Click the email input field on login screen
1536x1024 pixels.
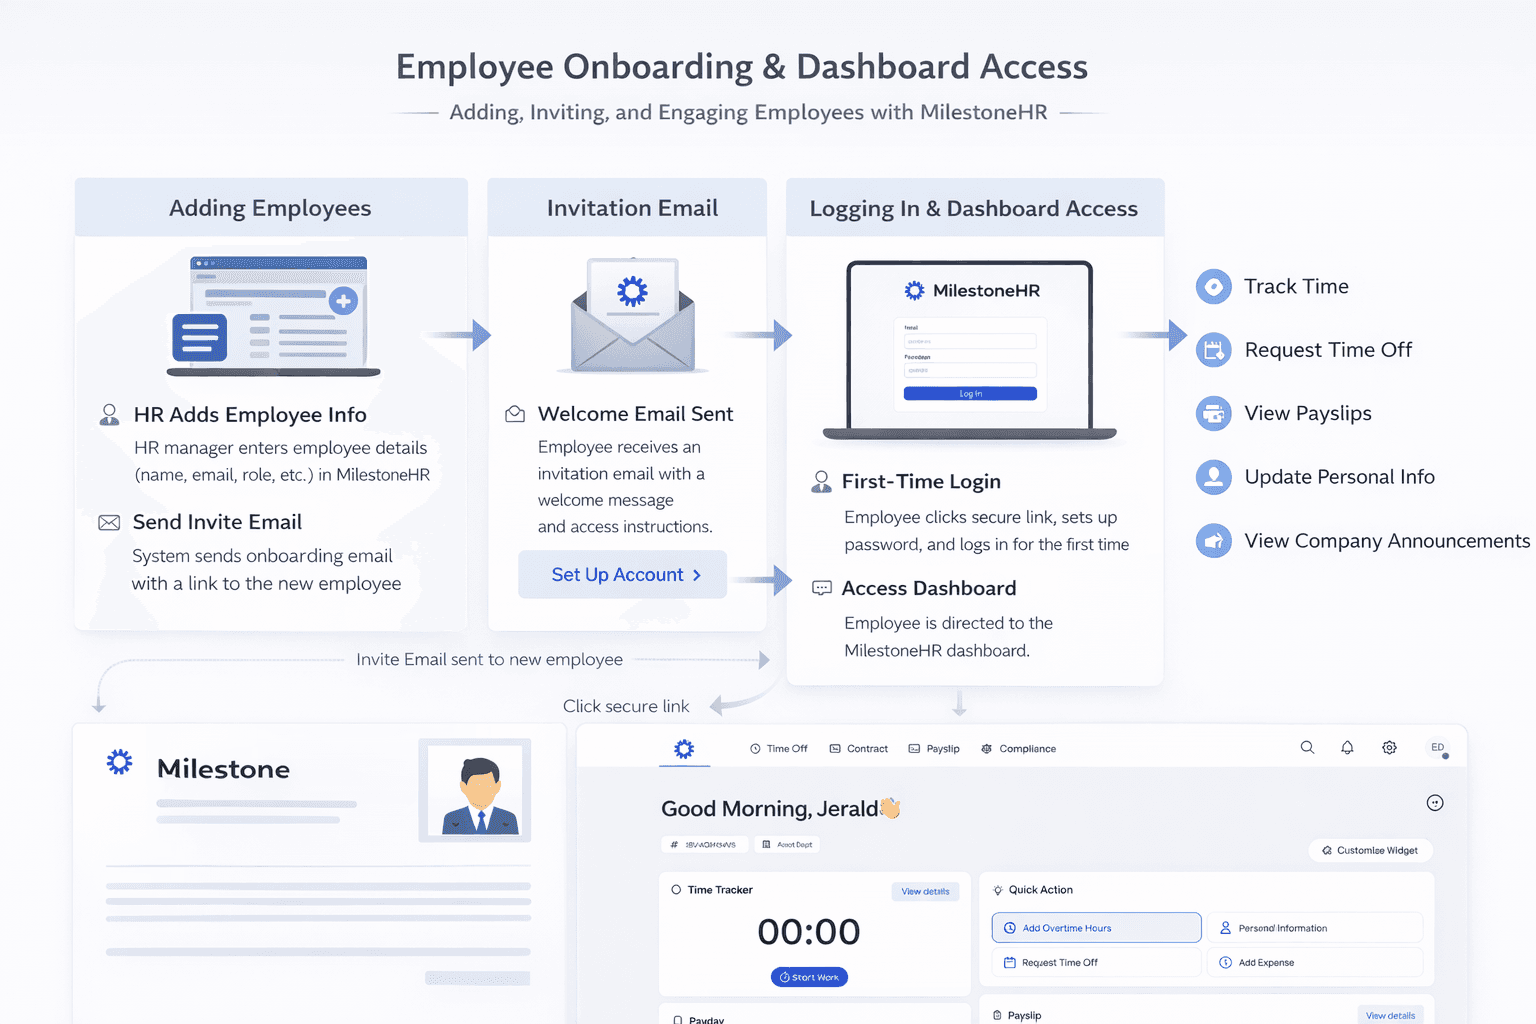[970, 341]
